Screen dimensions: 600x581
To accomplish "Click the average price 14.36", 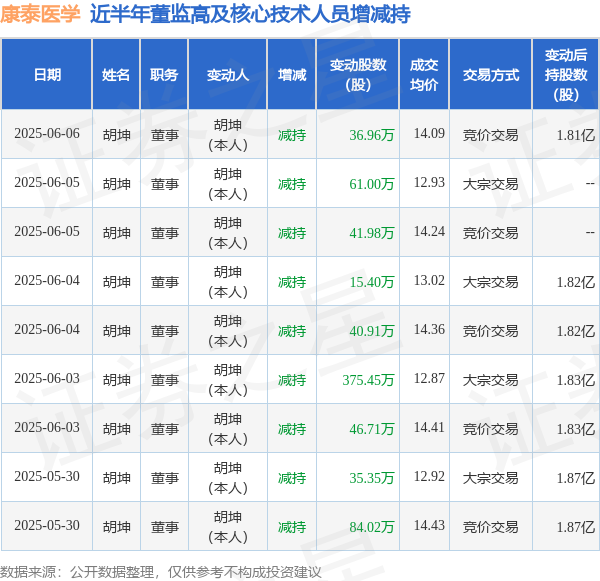I will click(429, 329).
